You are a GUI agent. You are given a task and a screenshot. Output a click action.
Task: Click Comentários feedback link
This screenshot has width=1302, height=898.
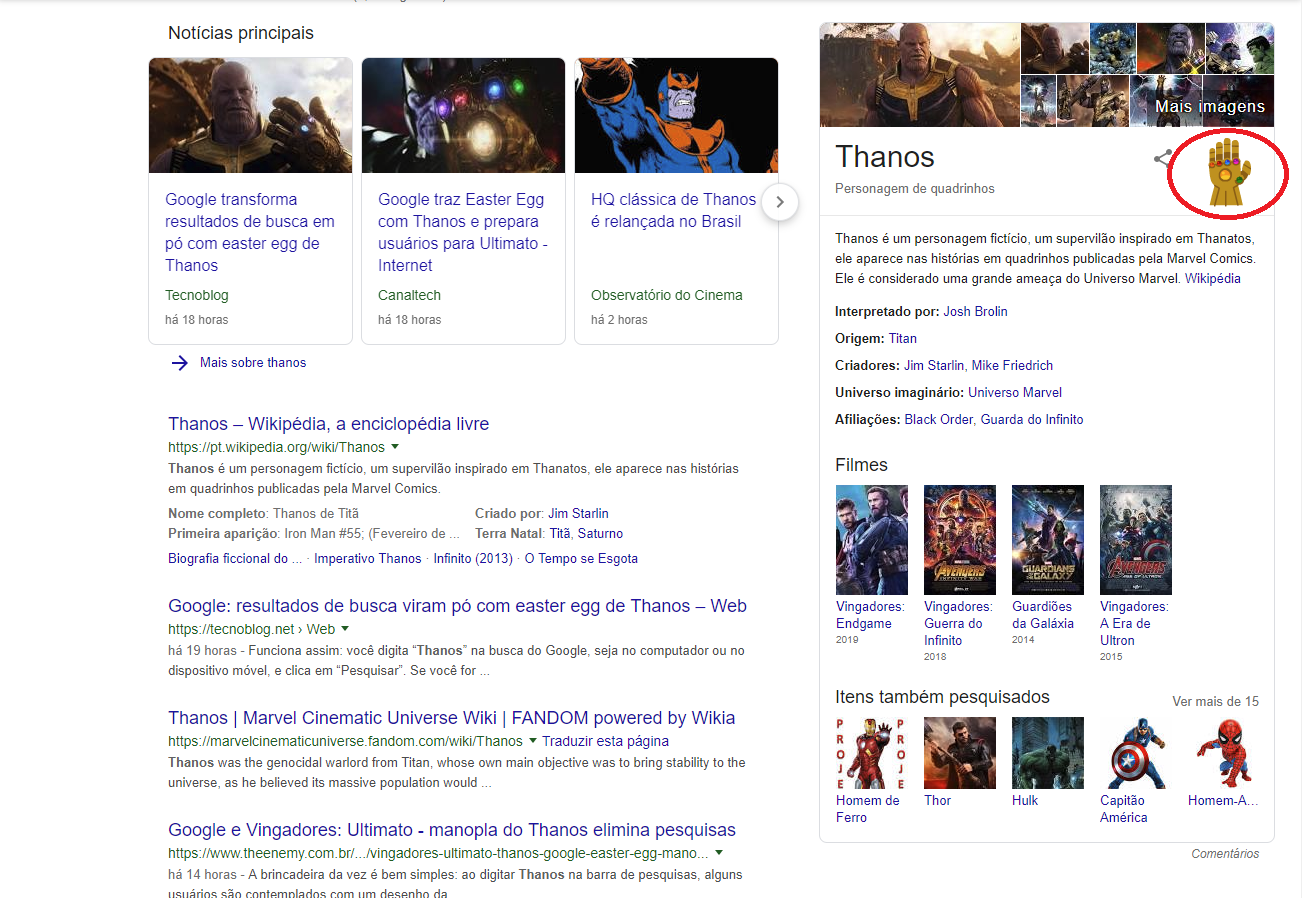pos(1225,854)
